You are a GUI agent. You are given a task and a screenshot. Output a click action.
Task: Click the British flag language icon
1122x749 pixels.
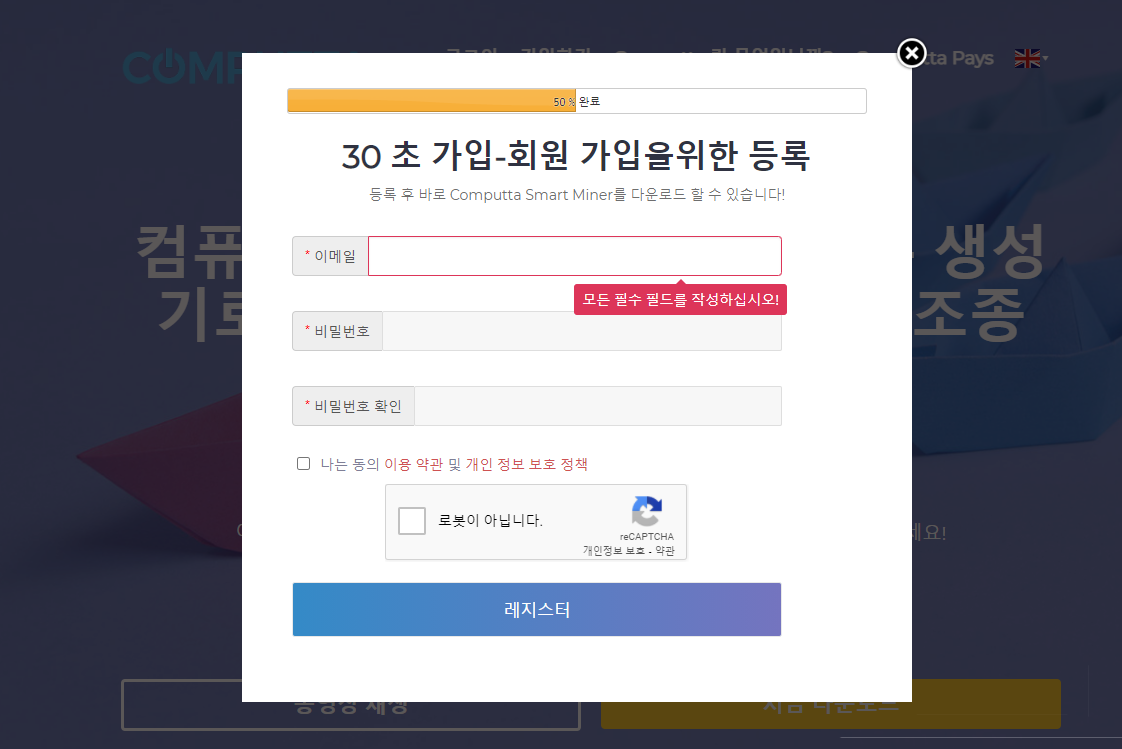[x=1026, y=58]
